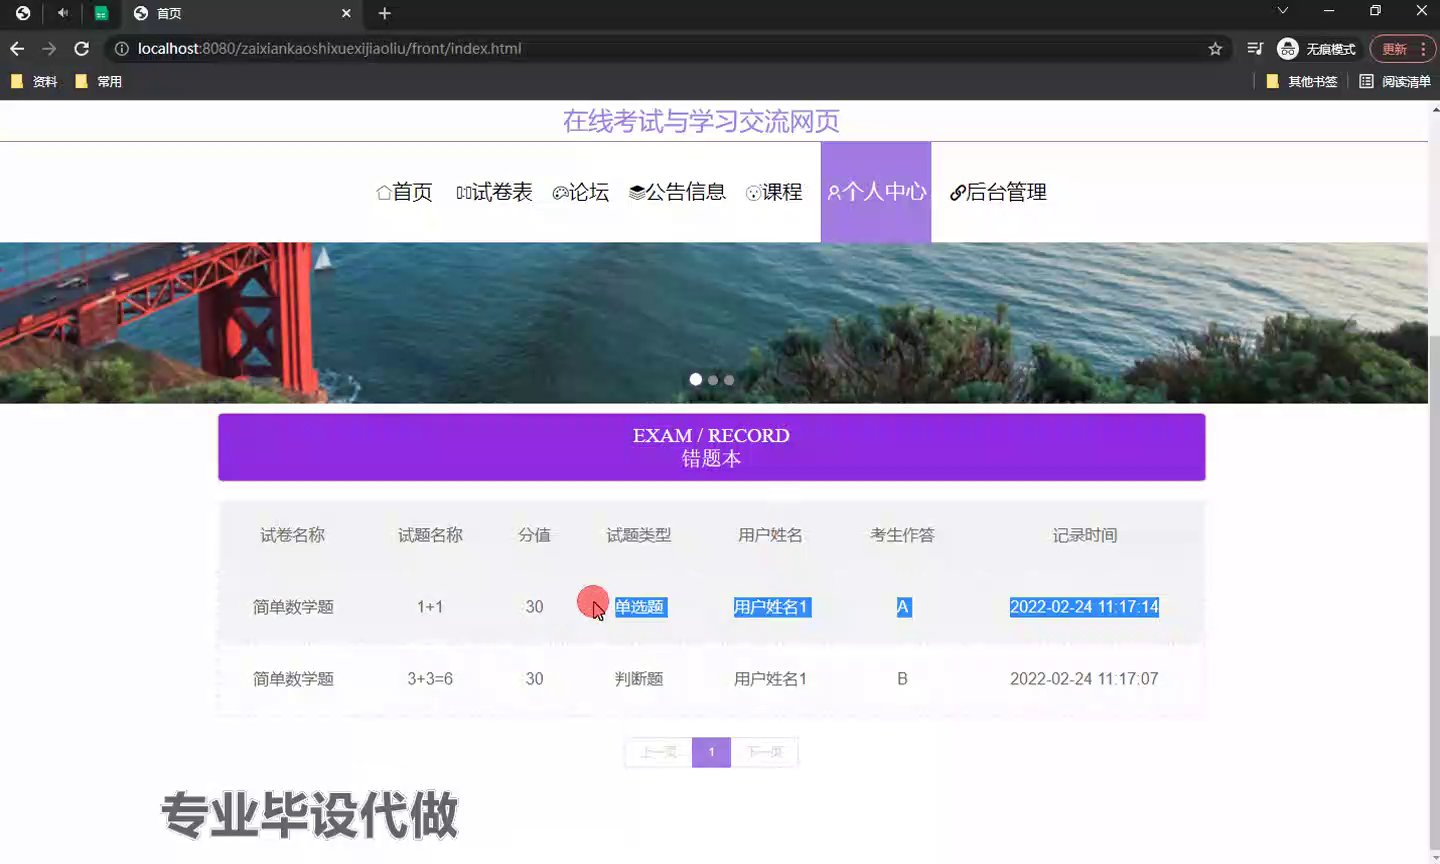Open the media control icon in toolbar
The width and height of the screenshot is (1440, 864).
click(x=1255, y=48)
